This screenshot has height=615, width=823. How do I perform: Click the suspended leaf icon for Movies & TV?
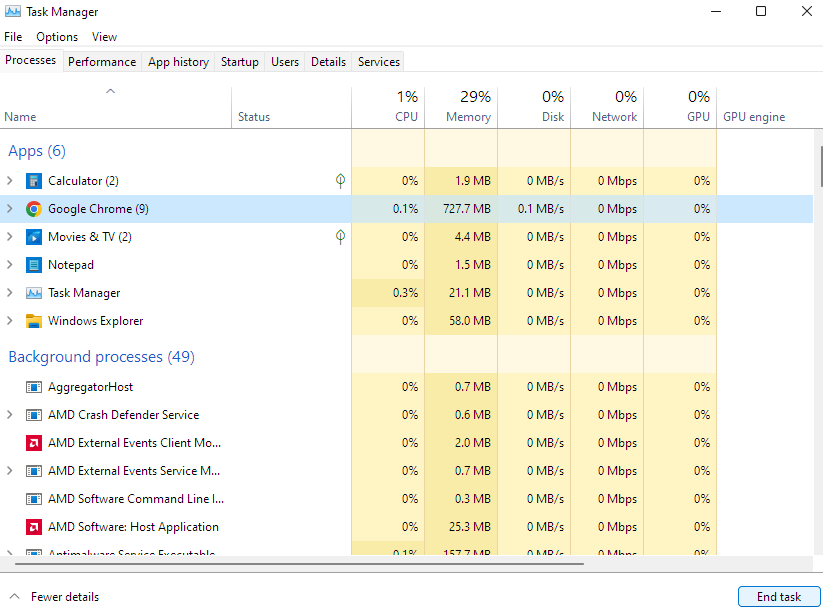[340, 237]
